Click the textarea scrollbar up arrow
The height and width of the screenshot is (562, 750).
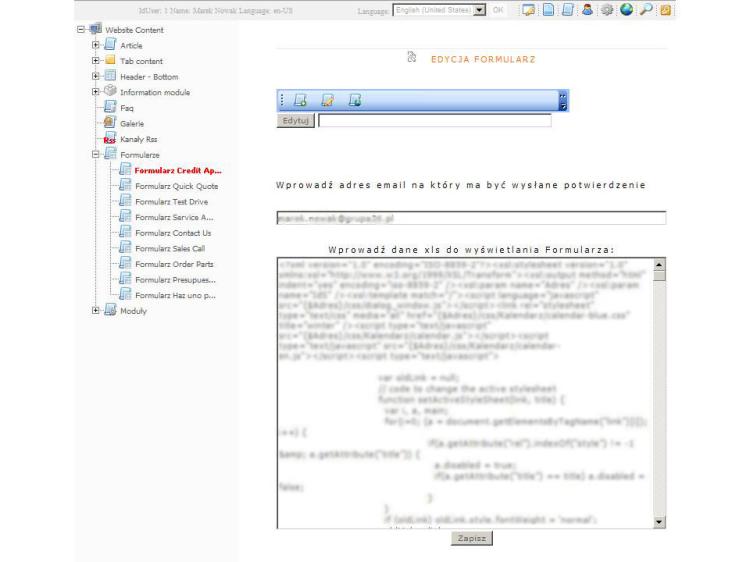click(x=659, y=264)
